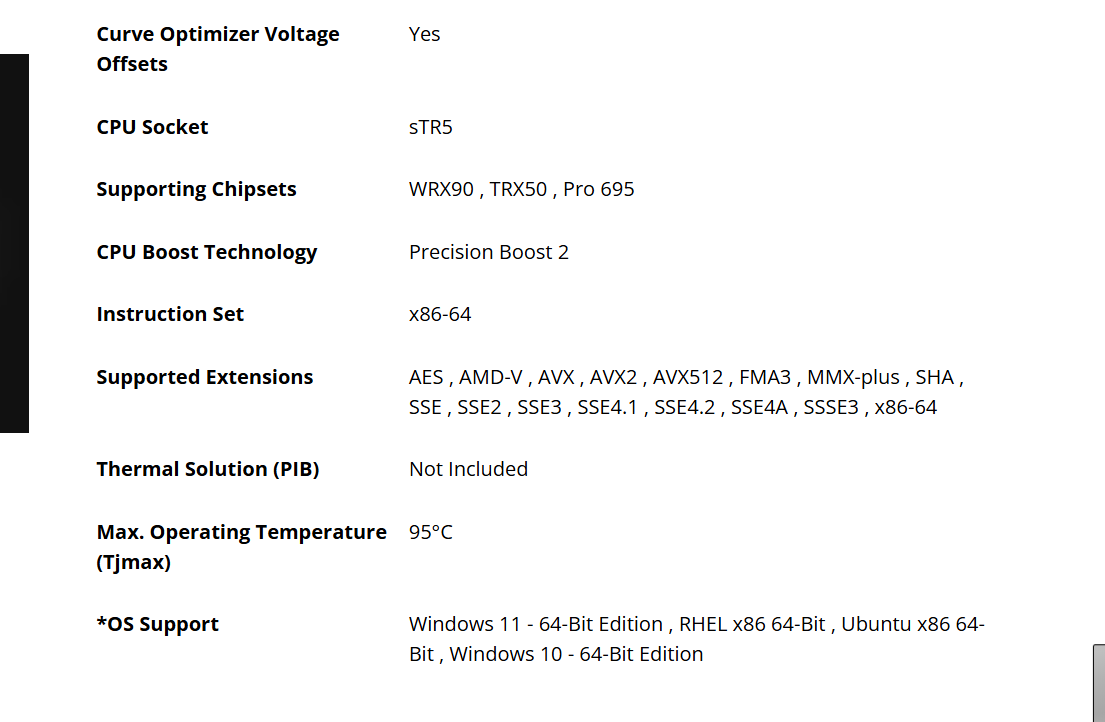The image size is (1105, 722).
Task: Click the 'Max. Operating Temperature (Tjmax)' label
Action: tap(241, 547)
